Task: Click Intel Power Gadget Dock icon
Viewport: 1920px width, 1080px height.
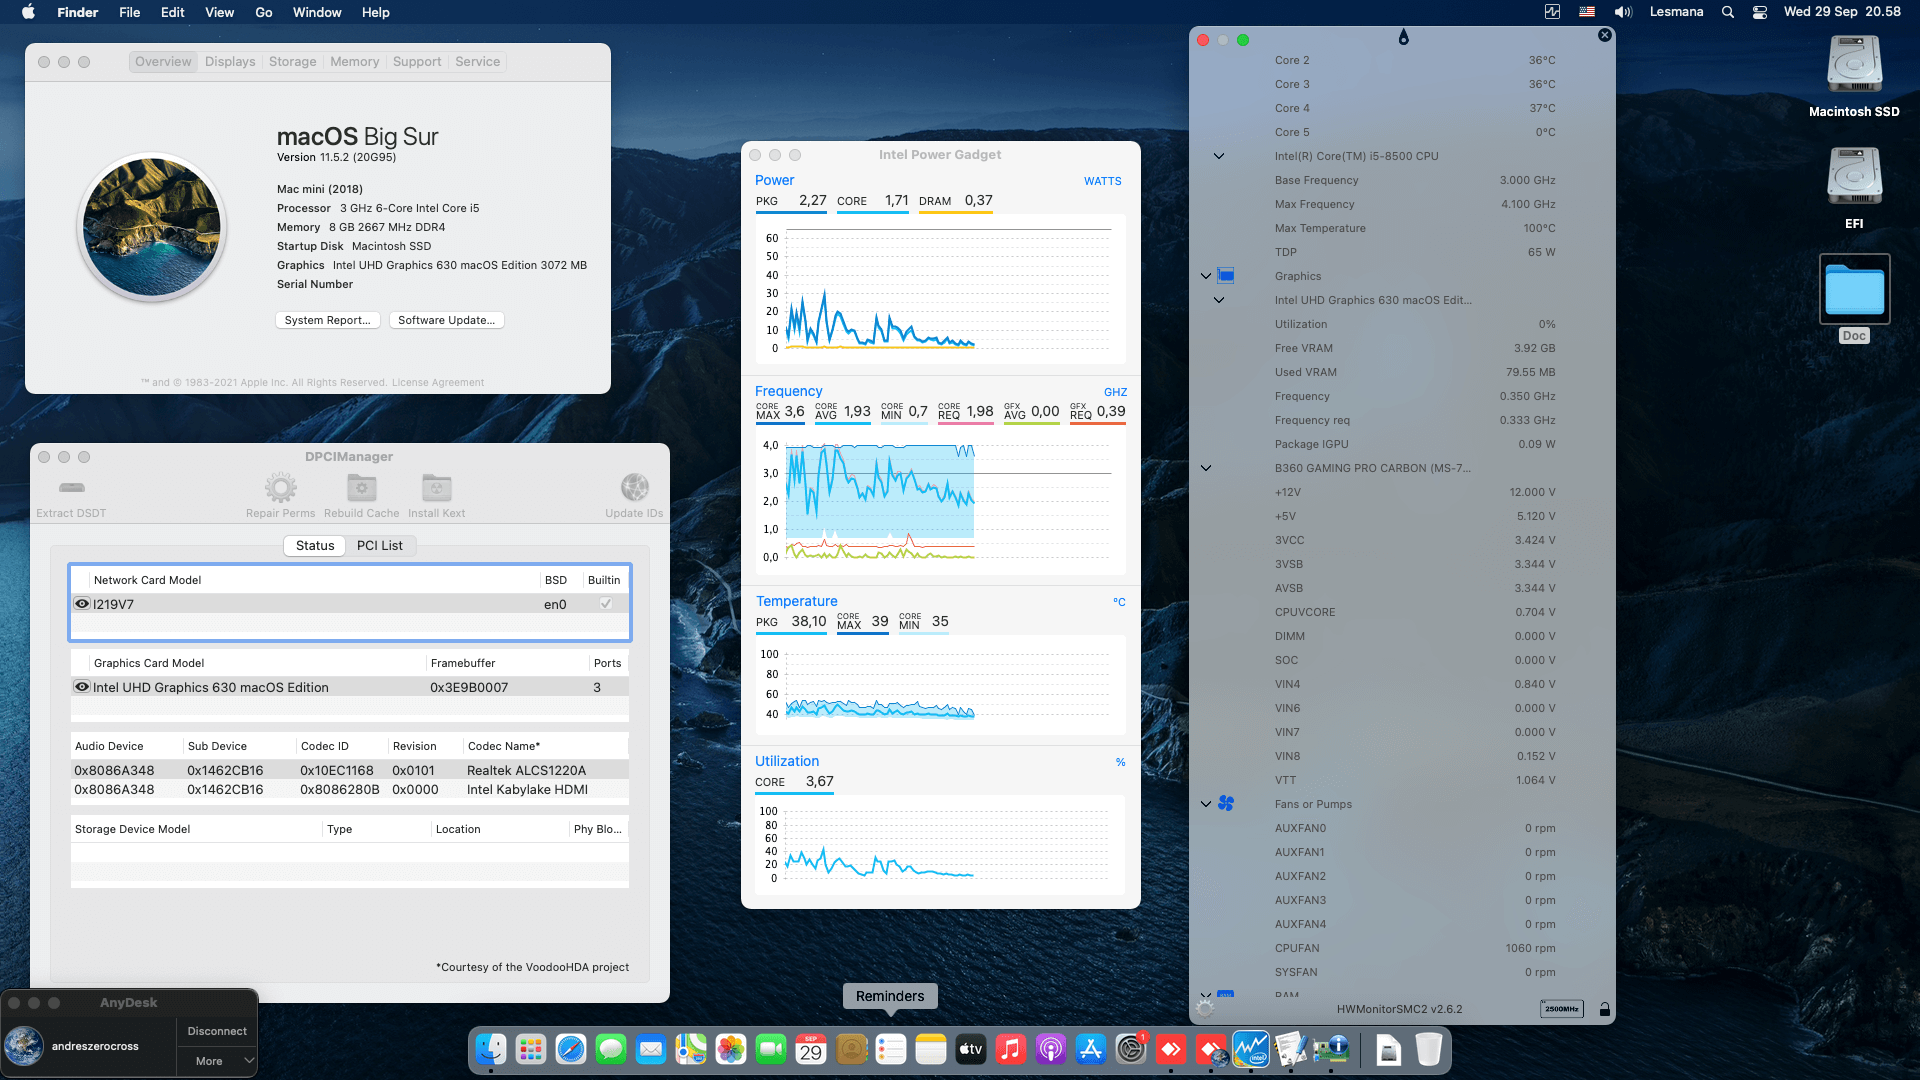Action: 1250,1049
